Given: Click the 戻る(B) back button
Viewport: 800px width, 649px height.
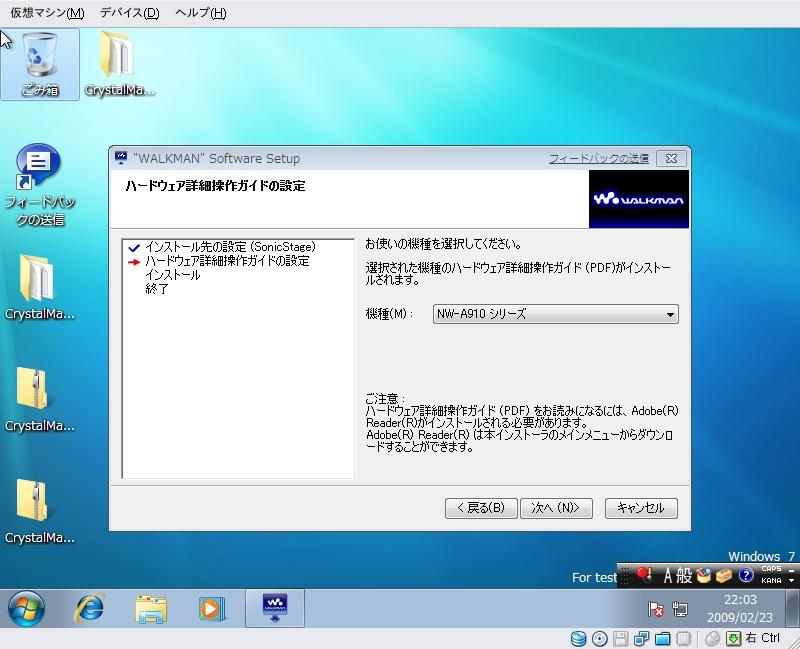Looking at the screenshot, I should pos(481,508).
